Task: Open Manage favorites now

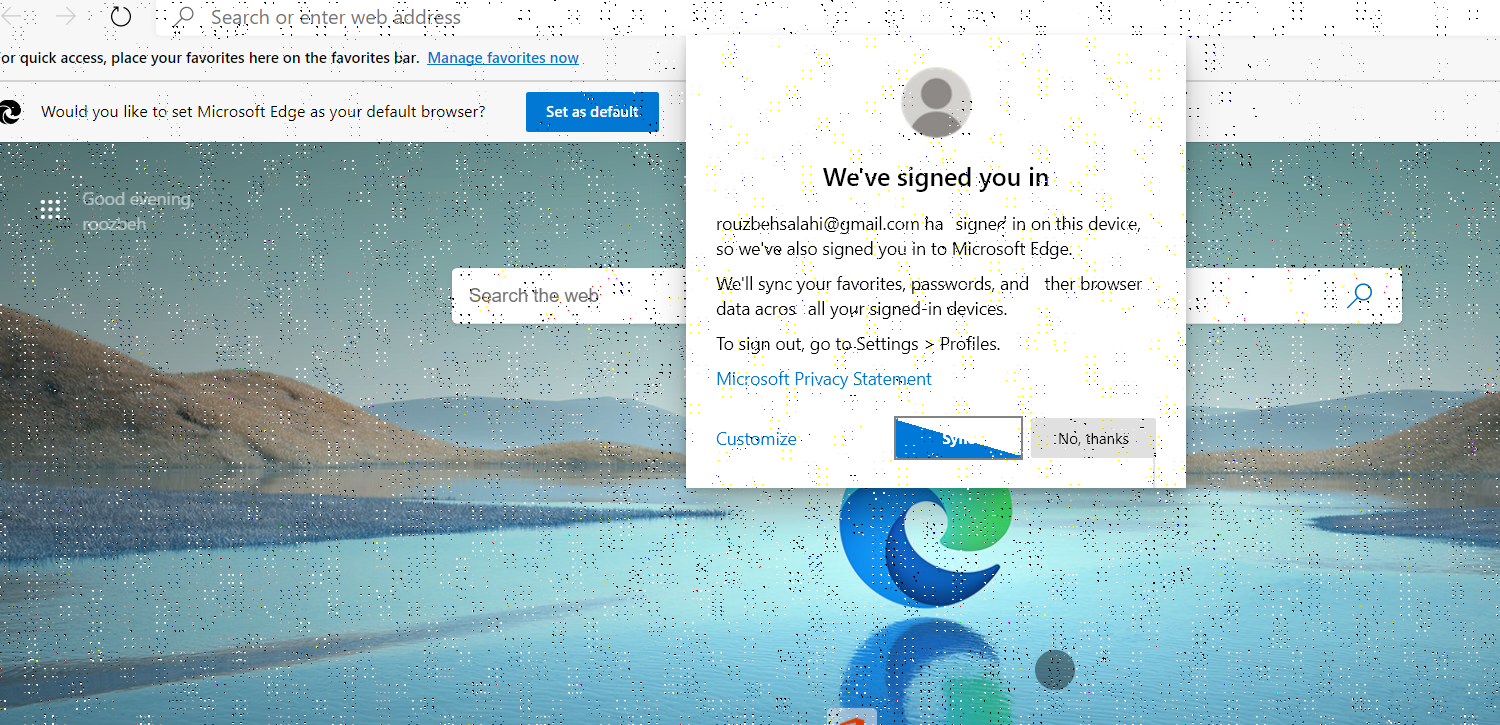Action: click(502, 57)
